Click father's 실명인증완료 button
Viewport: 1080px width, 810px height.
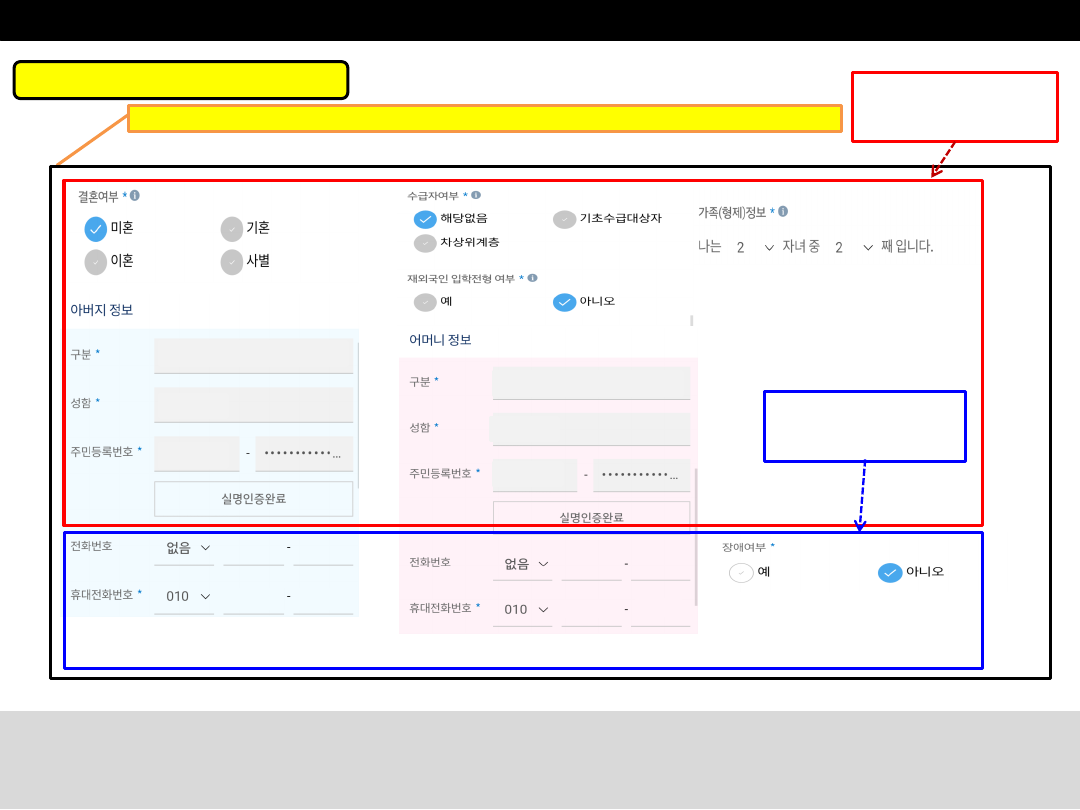coord(253,498)
